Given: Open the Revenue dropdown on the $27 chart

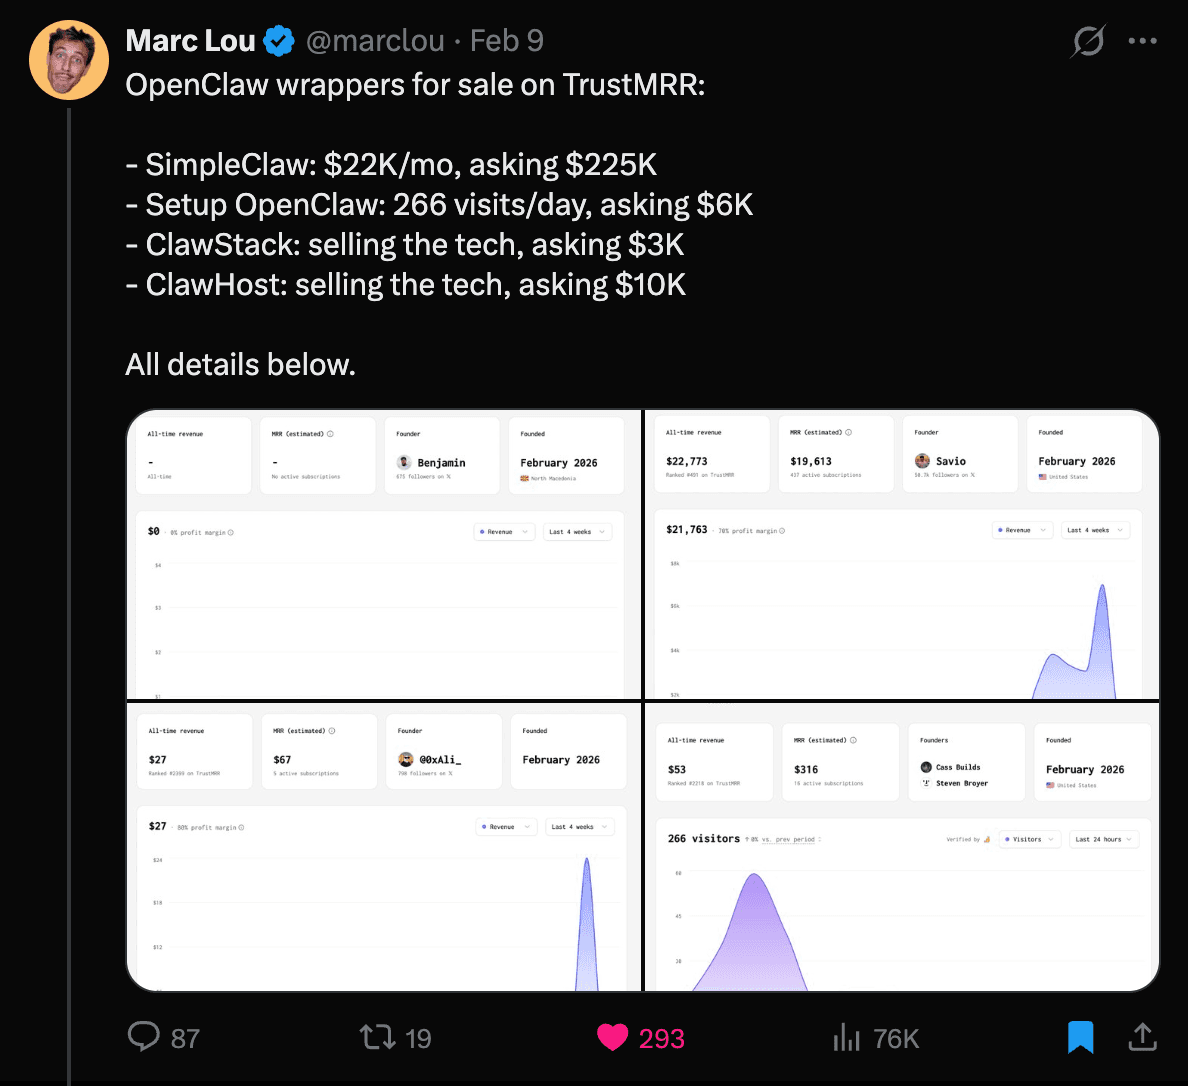Looking at the screenshot, I should click(505, 827).
